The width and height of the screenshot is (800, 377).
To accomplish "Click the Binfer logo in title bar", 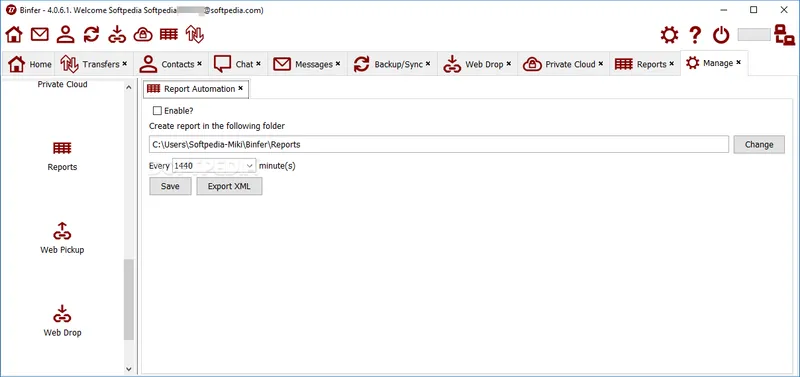I will coord(11,10).
